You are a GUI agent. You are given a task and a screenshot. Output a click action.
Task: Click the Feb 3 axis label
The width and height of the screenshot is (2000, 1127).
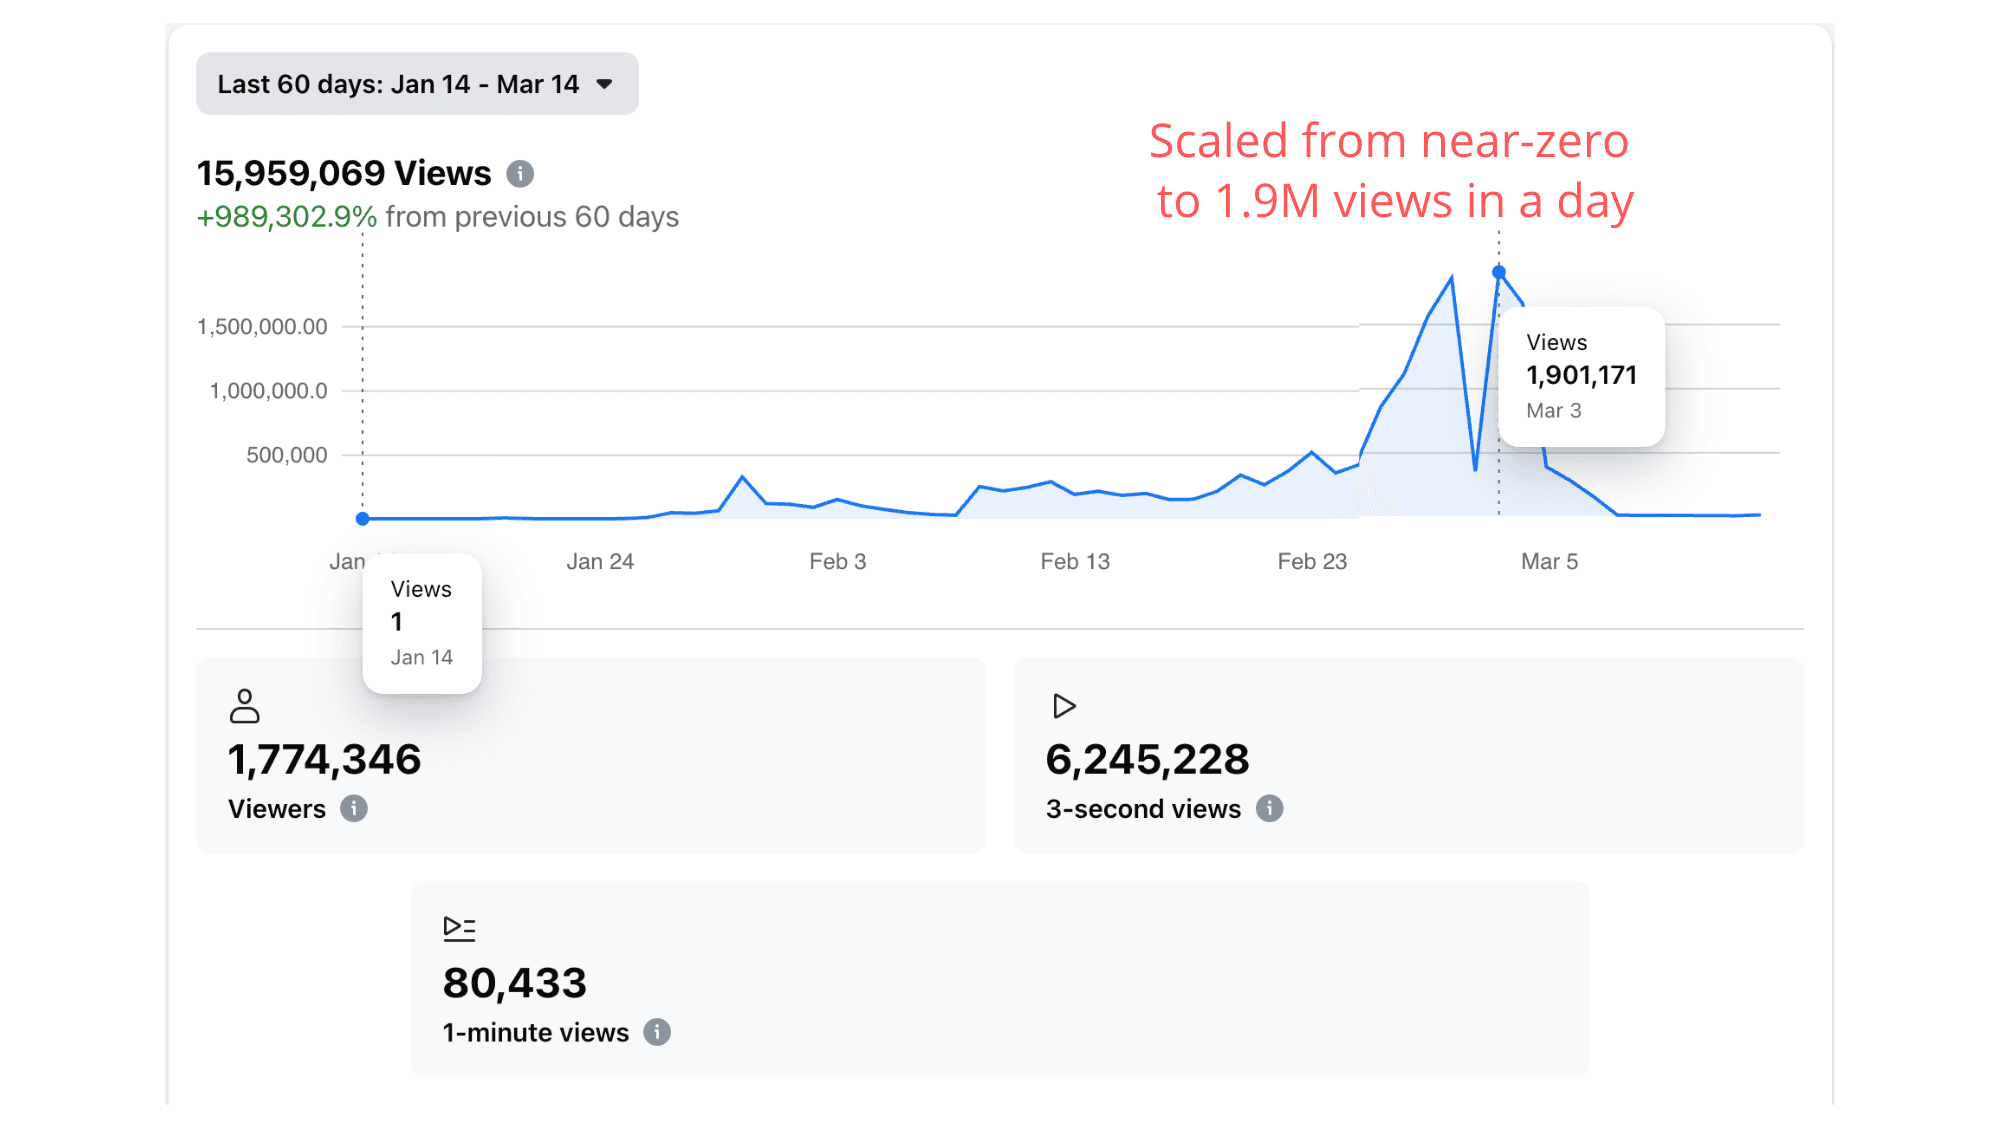click(838, 561)
